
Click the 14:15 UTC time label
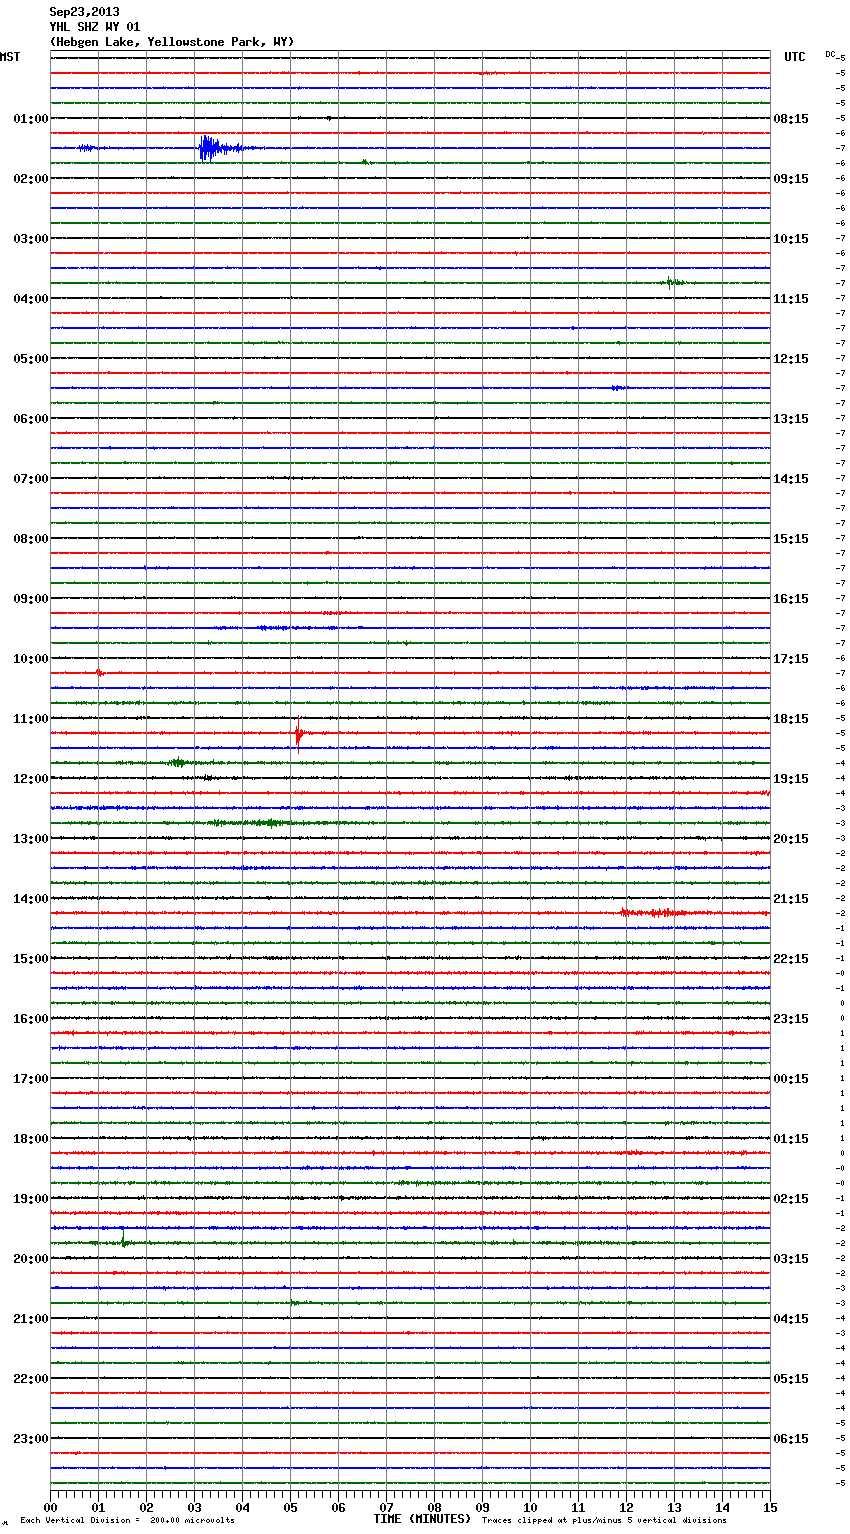[x=791, y=479]
